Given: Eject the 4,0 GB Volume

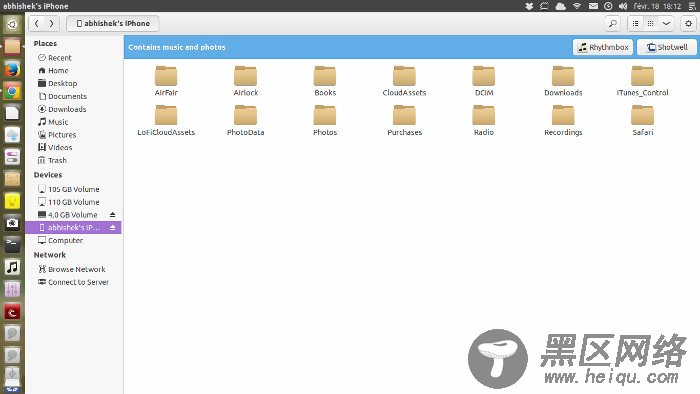Looking at the screenshot, I should pyautogui.click(x=112, y=215).
